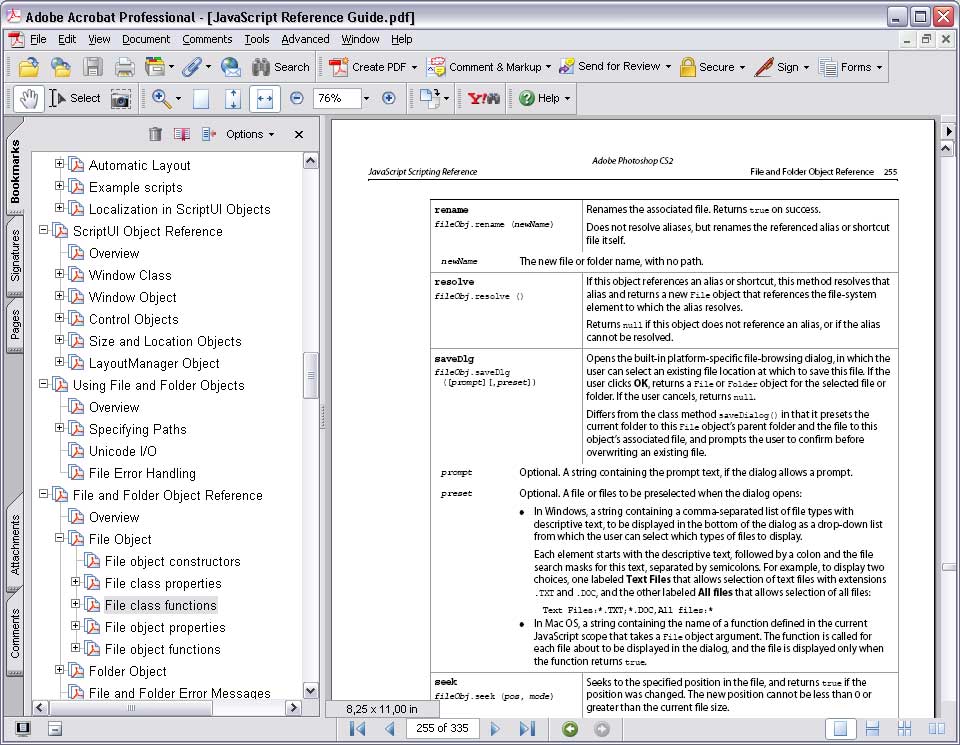Jump to the last page

point(527,728)
